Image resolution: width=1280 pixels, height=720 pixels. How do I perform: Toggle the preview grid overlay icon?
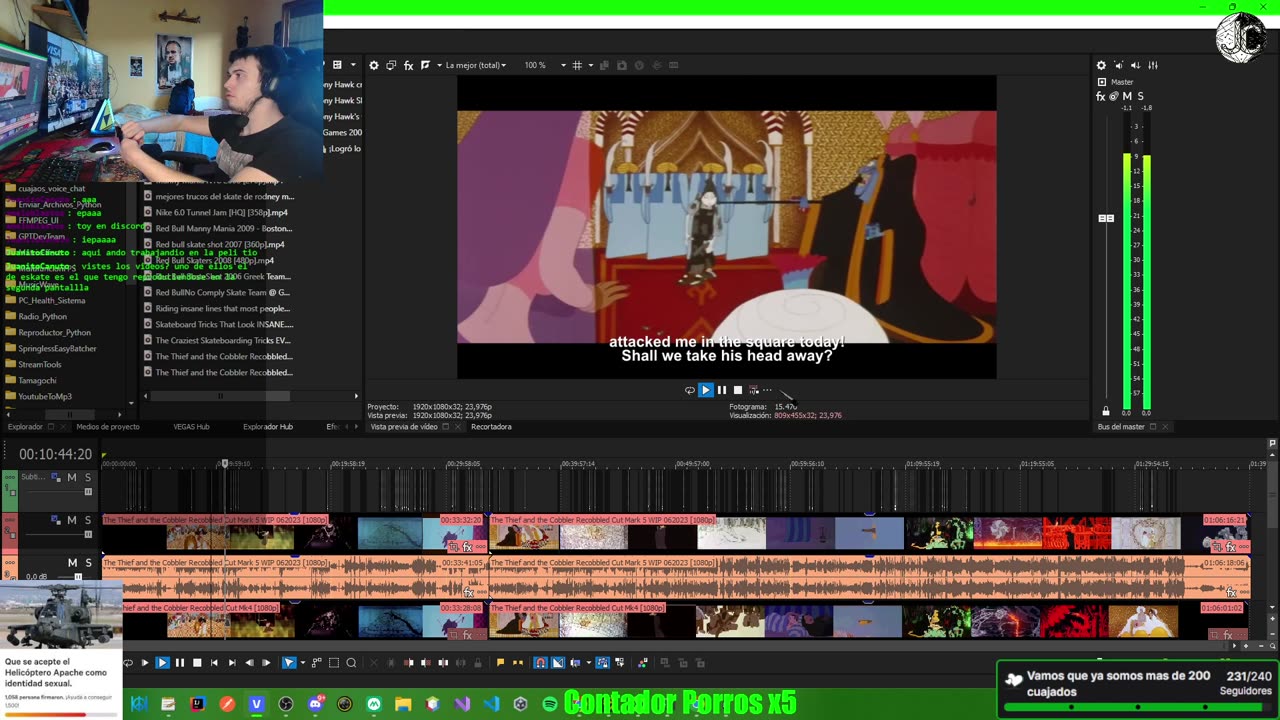pyautogui.click(x=577, y=65)
